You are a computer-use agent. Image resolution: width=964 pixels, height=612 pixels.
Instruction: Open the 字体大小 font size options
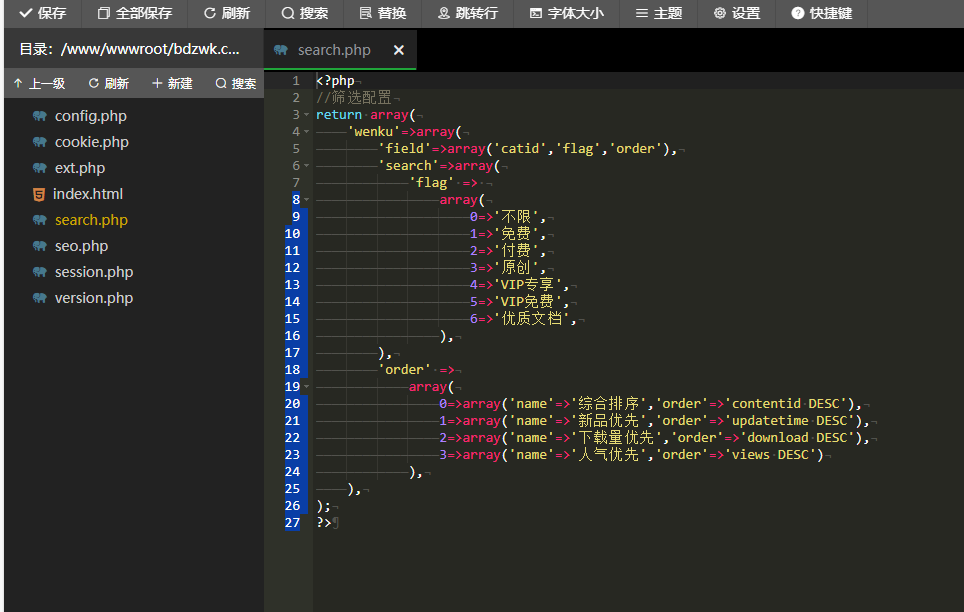coord(566,14)
